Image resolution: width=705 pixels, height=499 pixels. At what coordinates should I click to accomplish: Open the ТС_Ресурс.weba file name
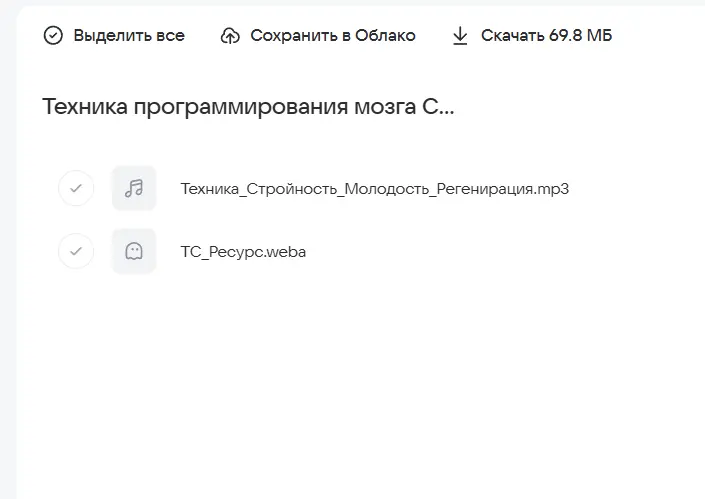click(243, 252)
